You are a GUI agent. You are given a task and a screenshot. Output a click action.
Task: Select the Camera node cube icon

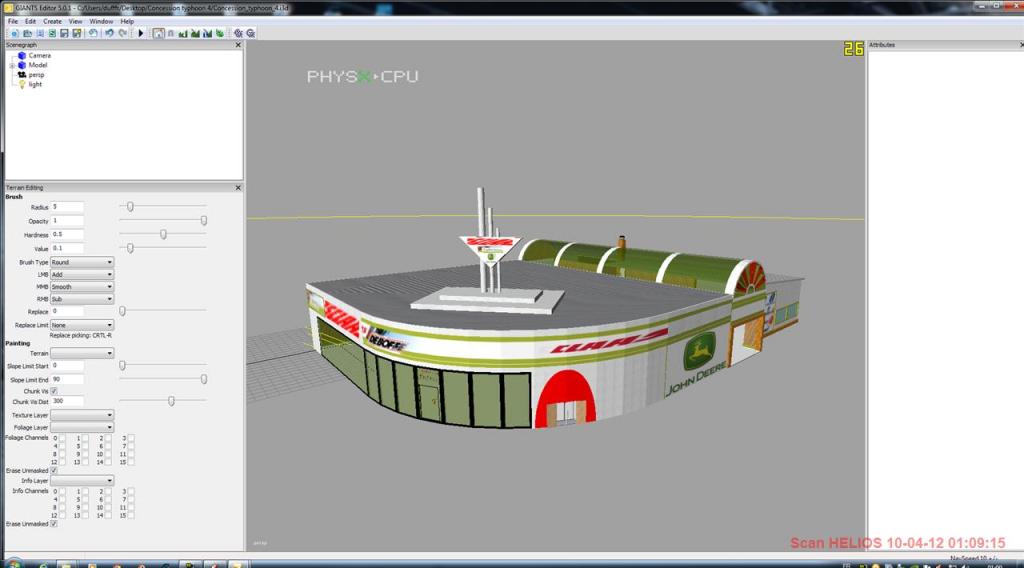pos(22,55)
